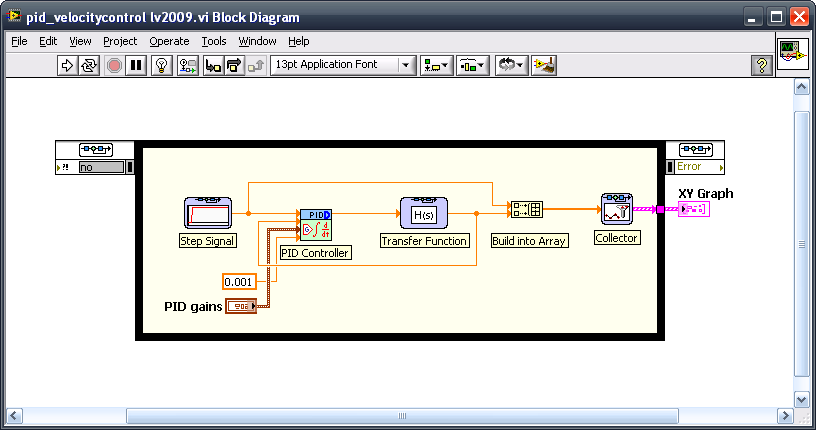Screen dimensions: 816x430
Task: Click the Step Over button
Action: click(234, 65)
